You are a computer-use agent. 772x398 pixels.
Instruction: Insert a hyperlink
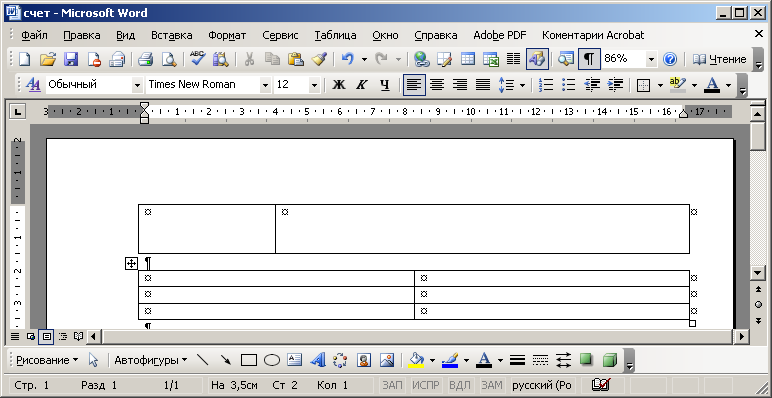tap(421, 60)
